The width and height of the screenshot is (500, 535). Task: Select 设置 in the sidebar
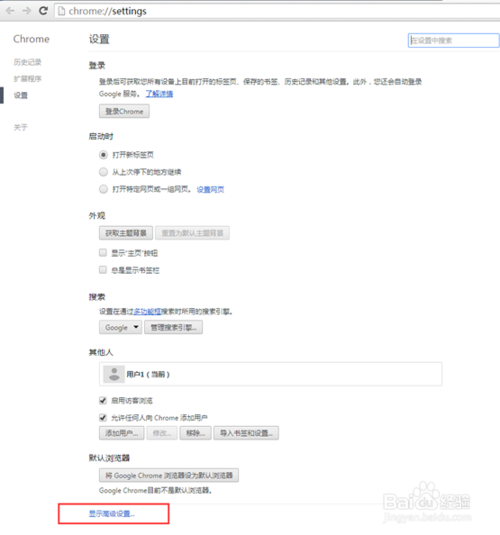pos(21,95)
